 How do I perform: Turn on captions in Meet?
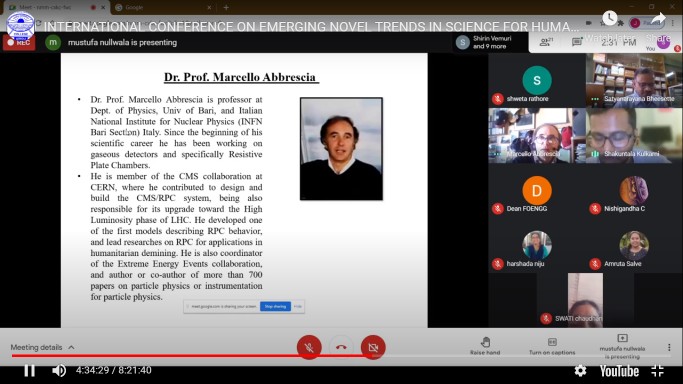(552, 346)
